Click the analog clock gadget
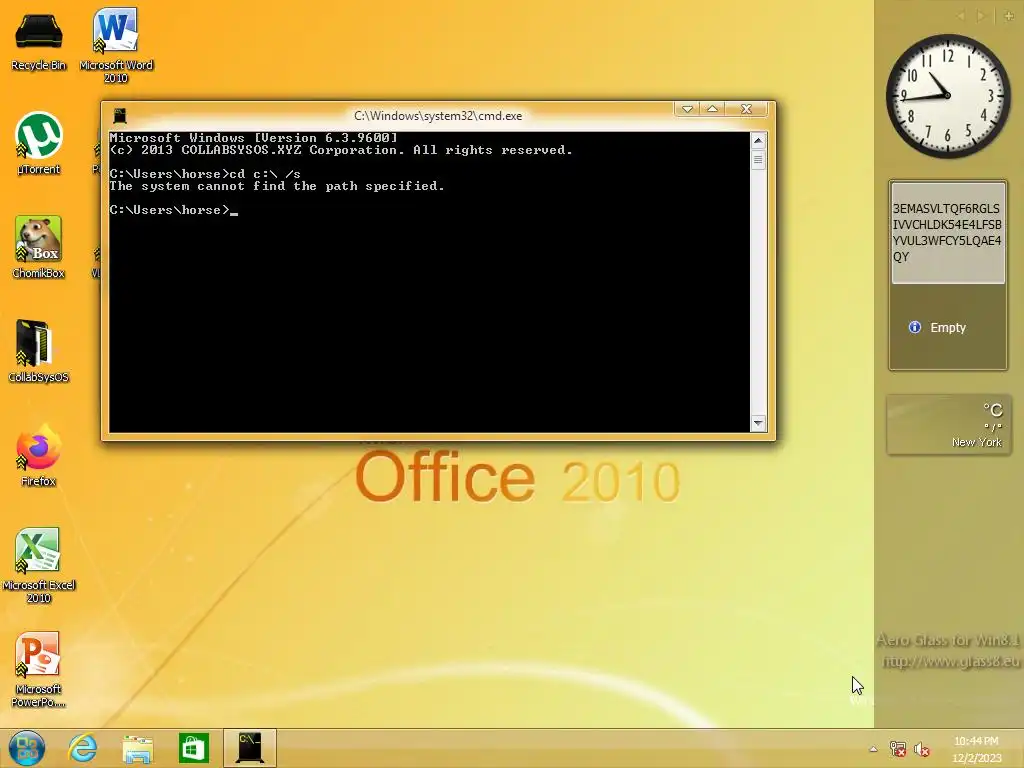This screenshot has width=1024, height=768. pyautogui.click(x=948, y=96)
